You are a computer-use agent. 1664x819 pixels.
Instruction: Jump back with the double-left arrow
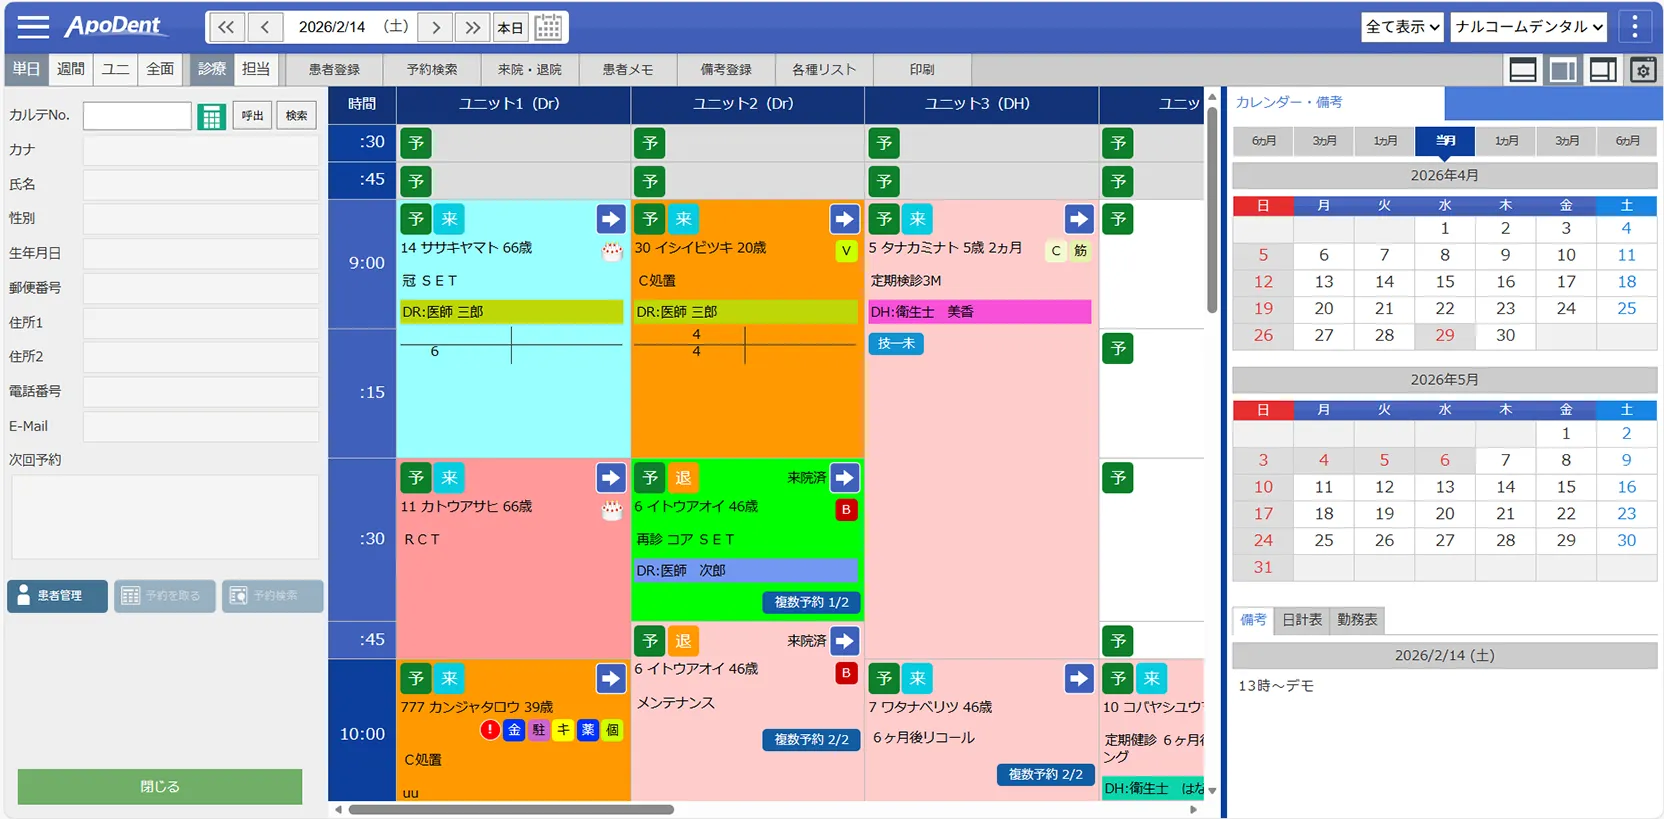point(226,27)
